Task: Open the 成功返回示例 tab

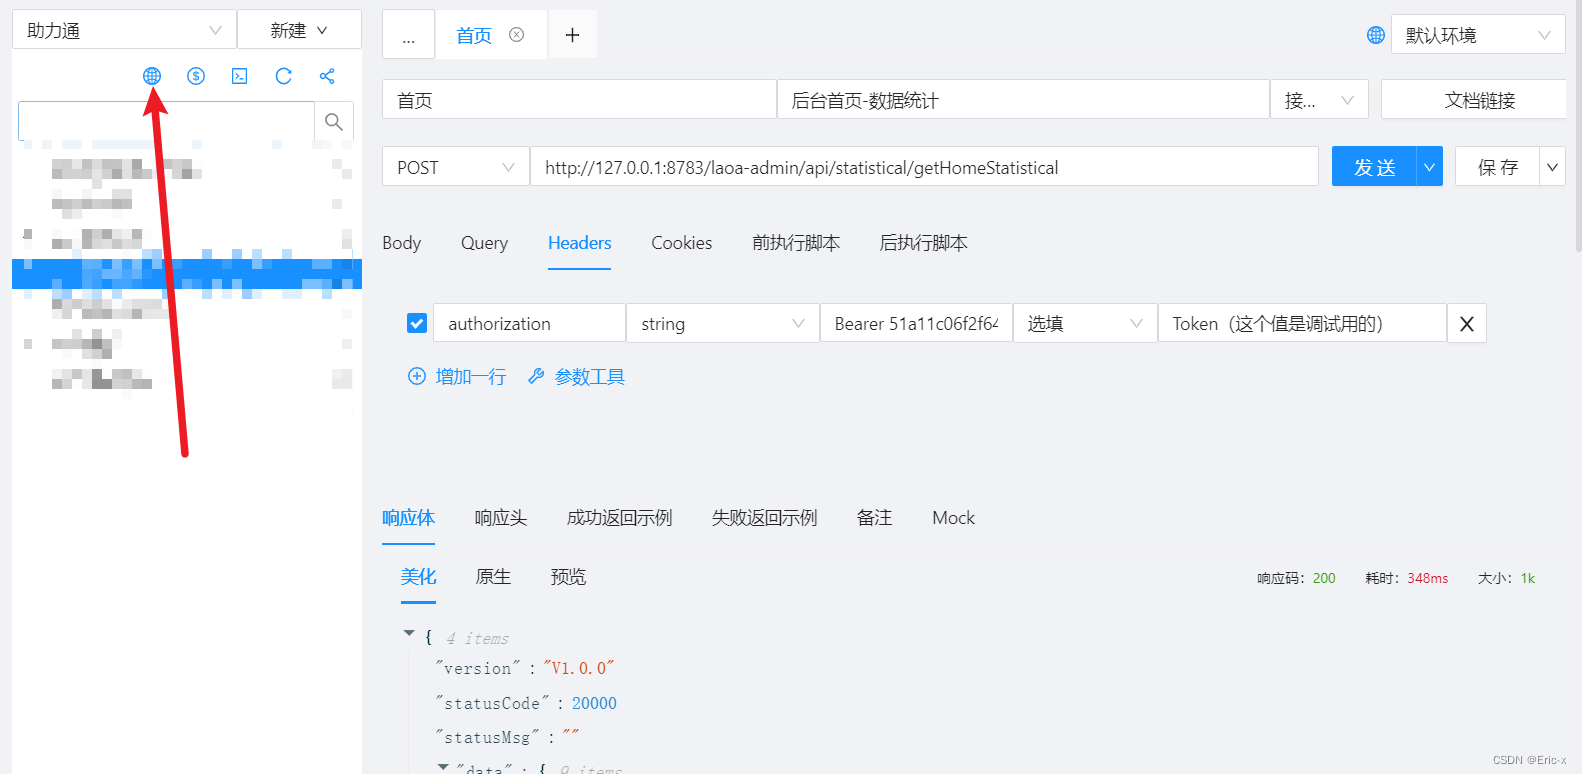Action: pos(619,518)
